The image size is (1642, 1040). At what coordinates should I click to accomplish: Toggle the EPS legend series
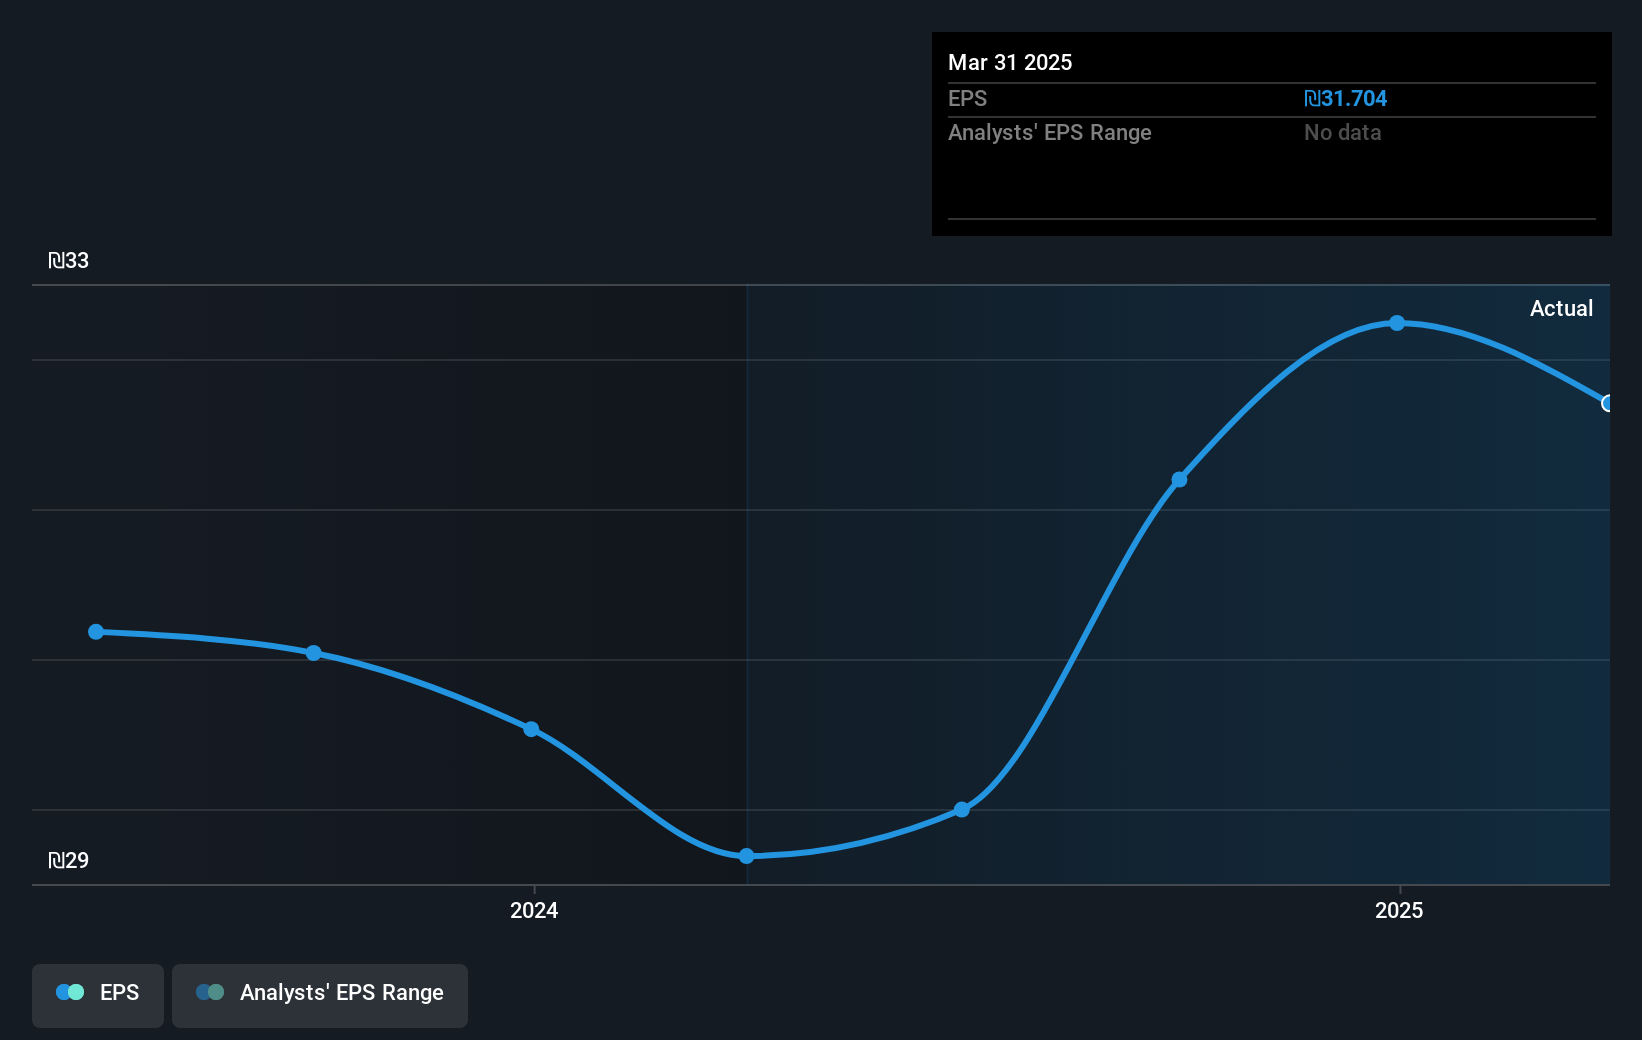[98, 995]
